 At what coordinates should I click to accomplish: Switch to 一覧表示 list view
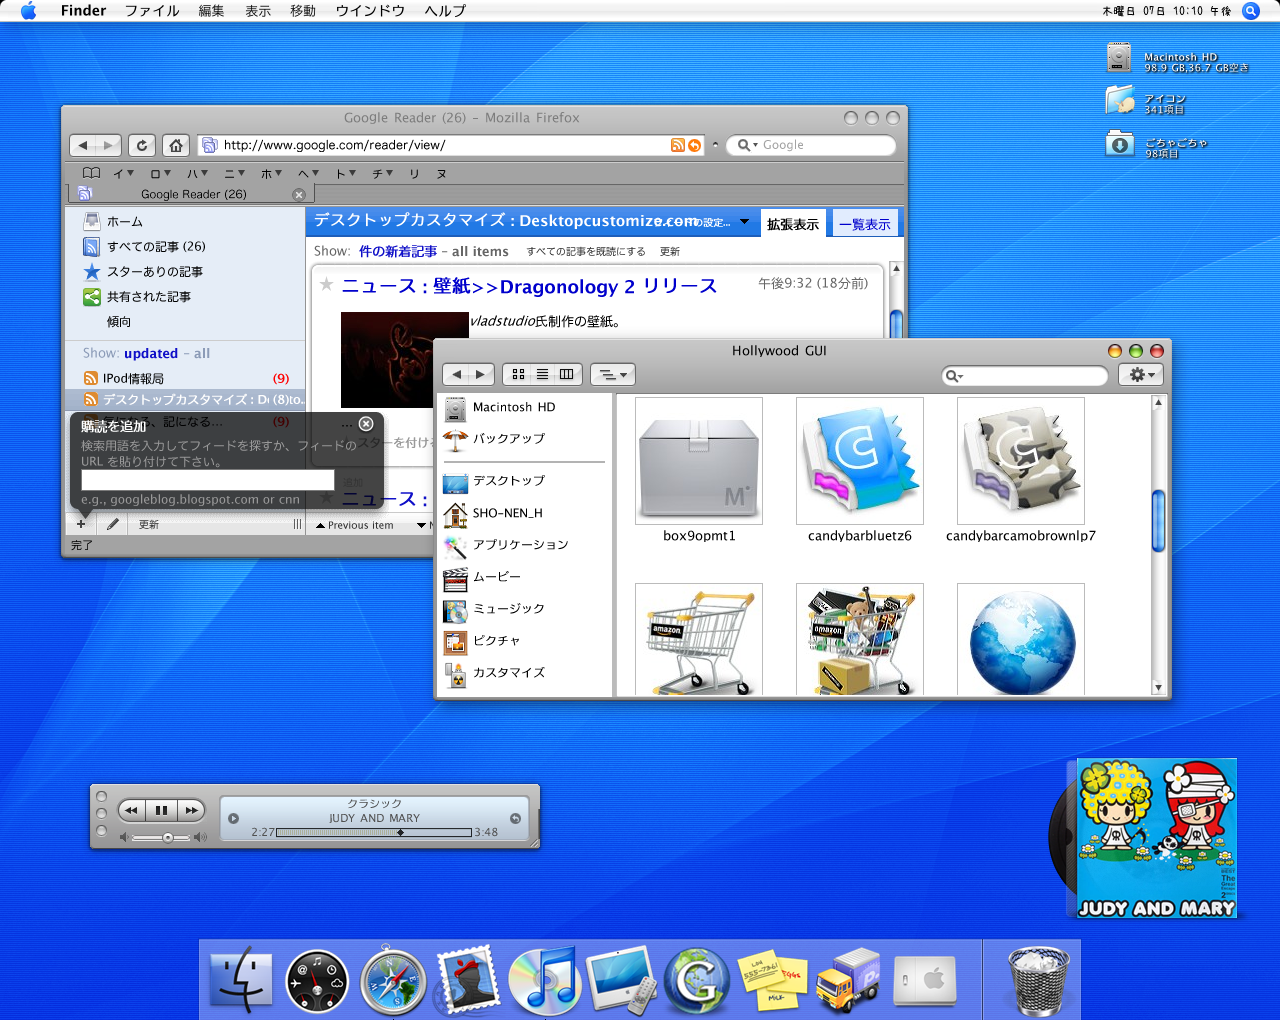[x=864, y=224]
